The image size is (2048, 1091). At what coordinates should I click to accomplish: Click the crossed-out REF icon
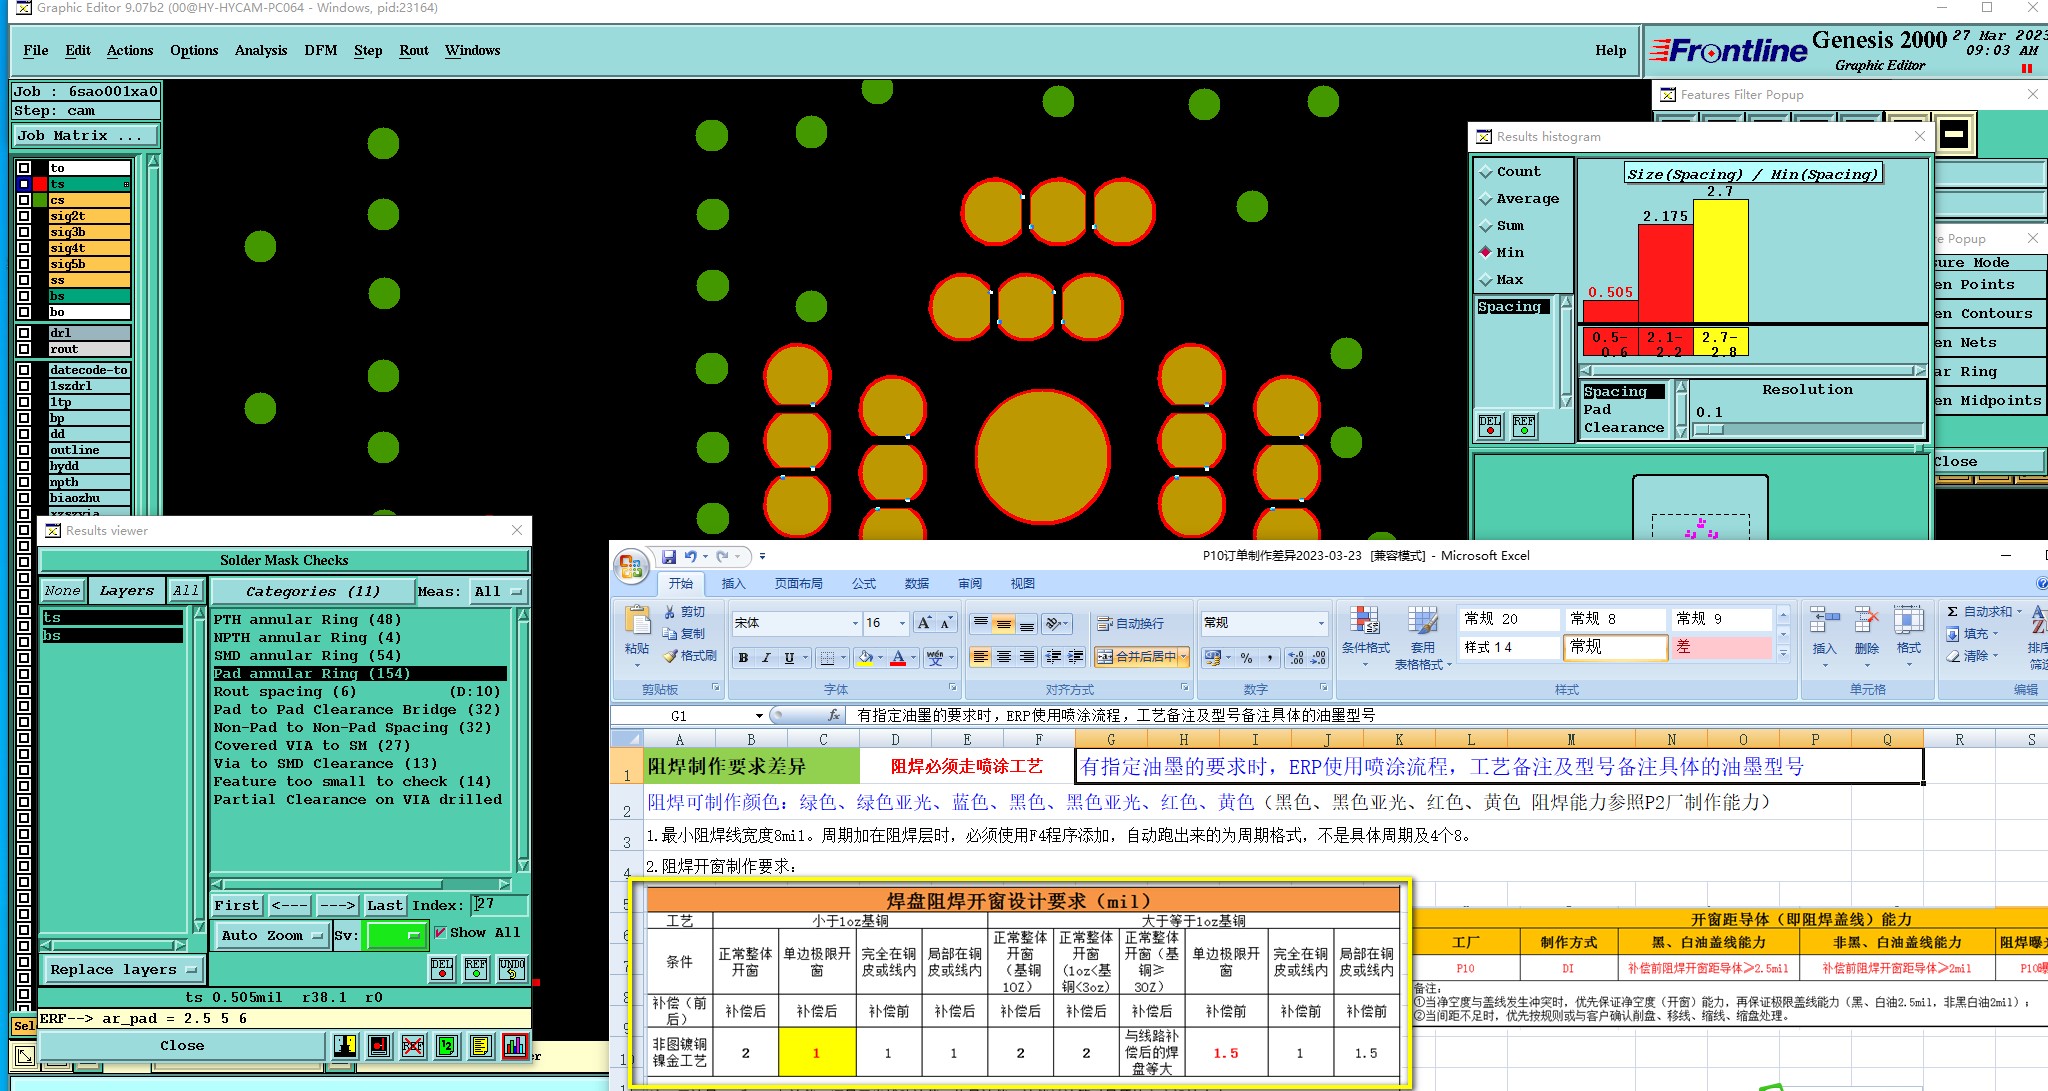[413, 1046]
